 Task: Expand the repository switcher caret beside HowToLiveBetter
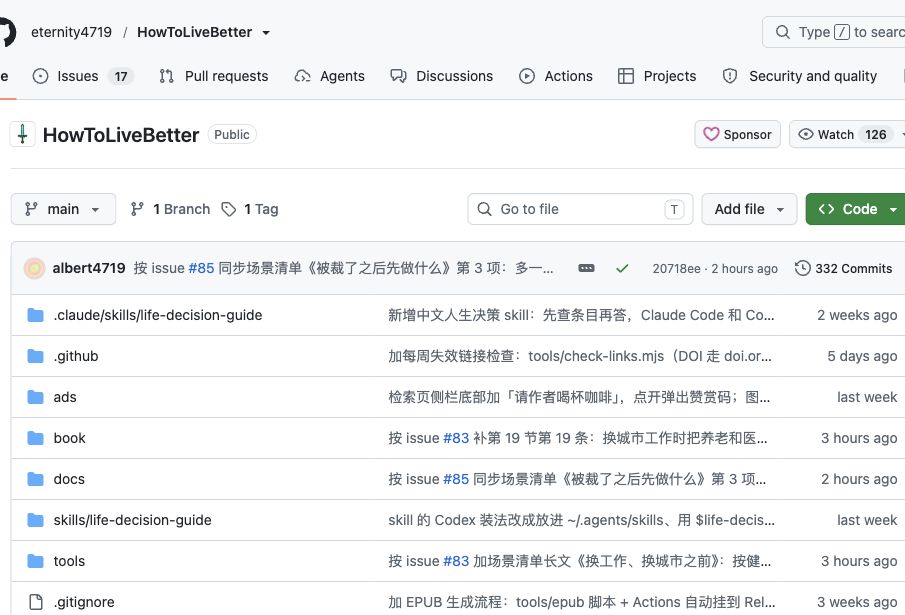pos(266,33)
